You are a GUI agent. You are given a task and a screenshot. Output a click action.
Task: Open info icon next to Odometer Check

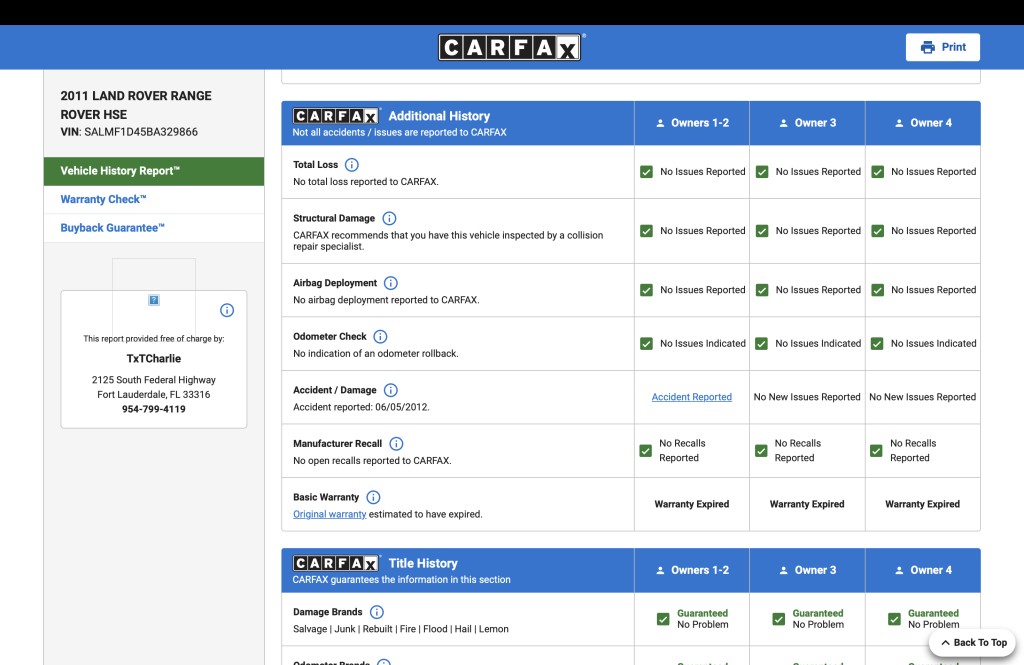[380, 336]
